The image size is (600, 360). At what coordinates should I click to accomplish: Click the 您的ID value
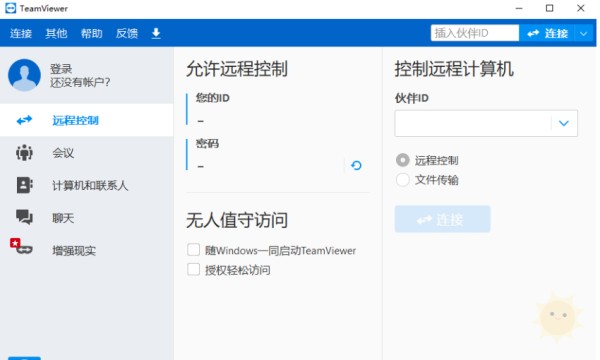pyautogui.click(x=201, y=121)
